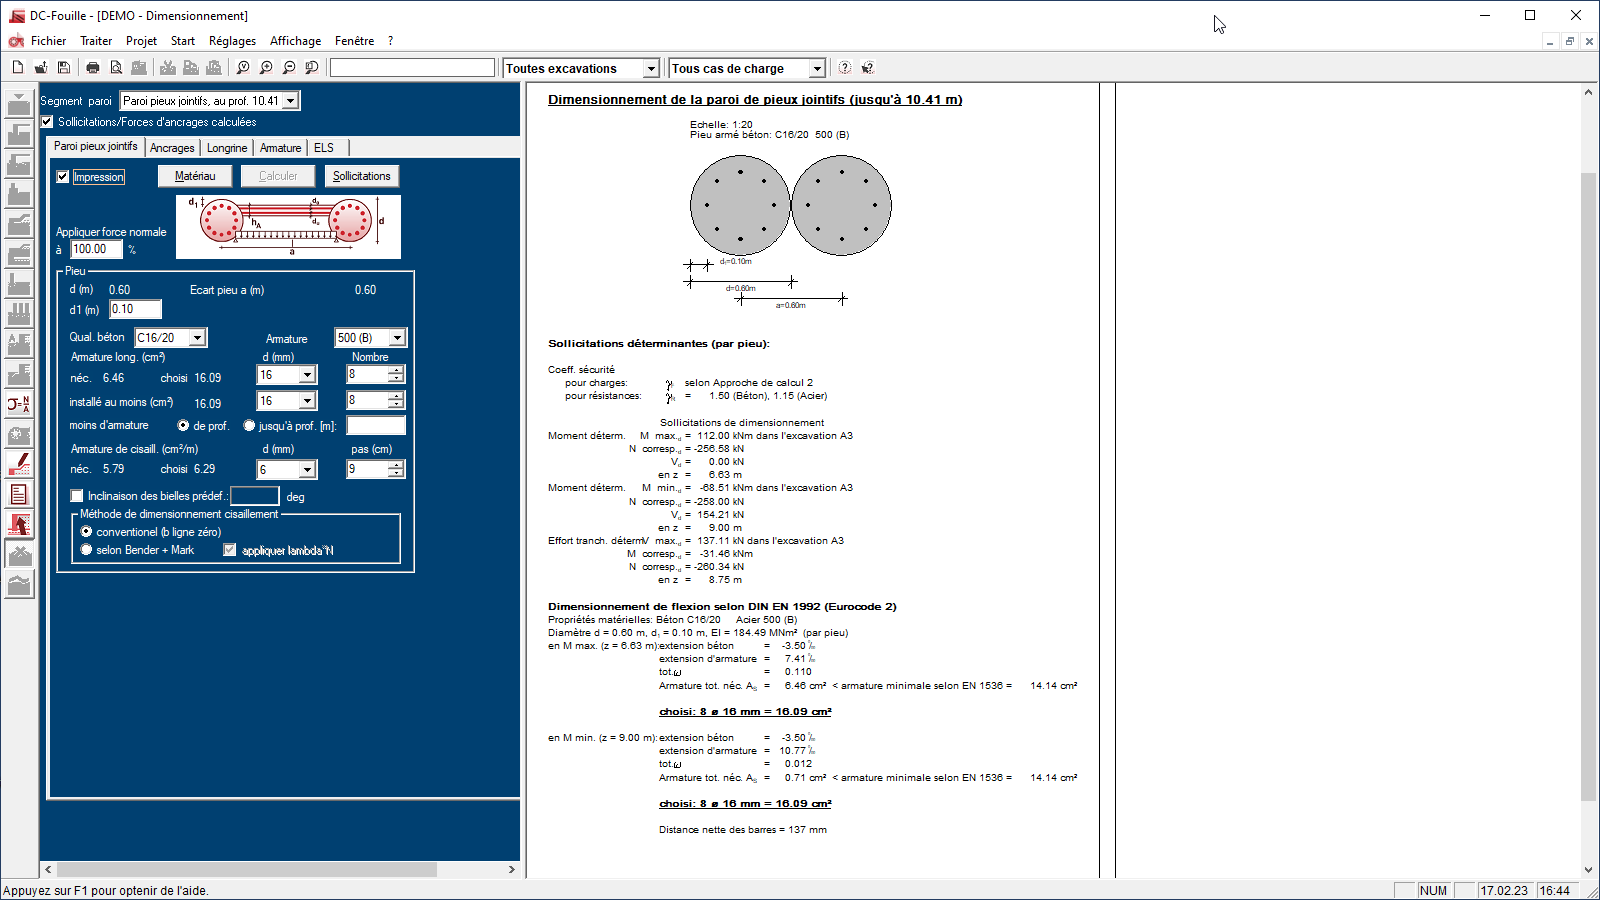This screenshot has height=900, width=1600.
Task: Open the néc. row diameter 16 dropdown
Action: pyautogui.click(x=308, y=375)
